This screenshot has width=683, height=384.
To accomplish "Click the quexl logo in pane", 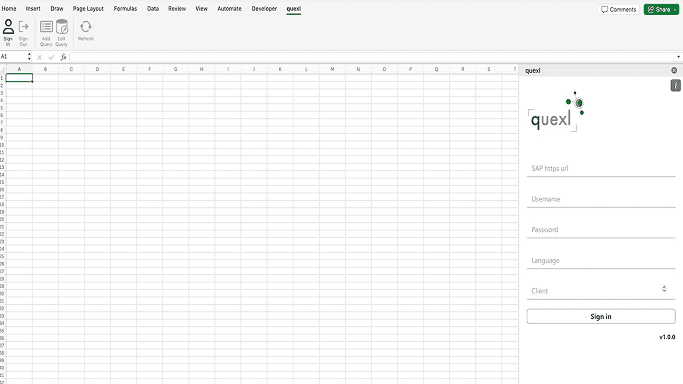I will (x=556, y=111).
